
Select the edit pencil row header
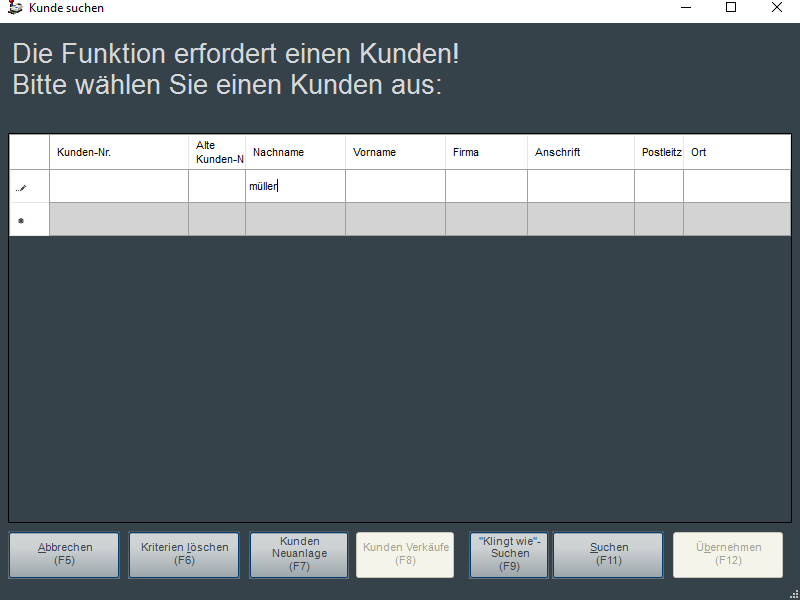[29, 186]
